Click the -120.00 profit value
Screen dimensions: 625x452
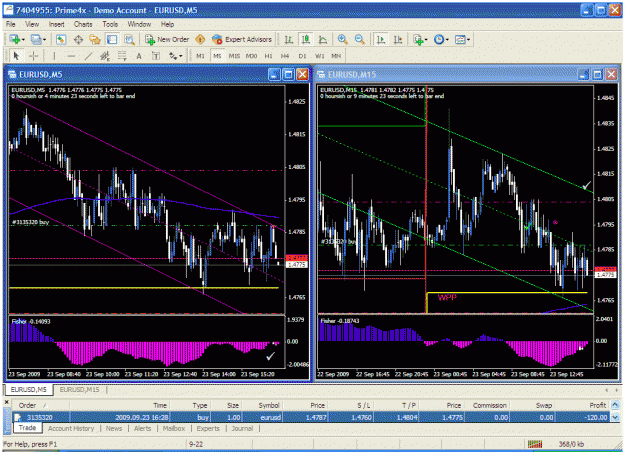[x=596, y=417]
